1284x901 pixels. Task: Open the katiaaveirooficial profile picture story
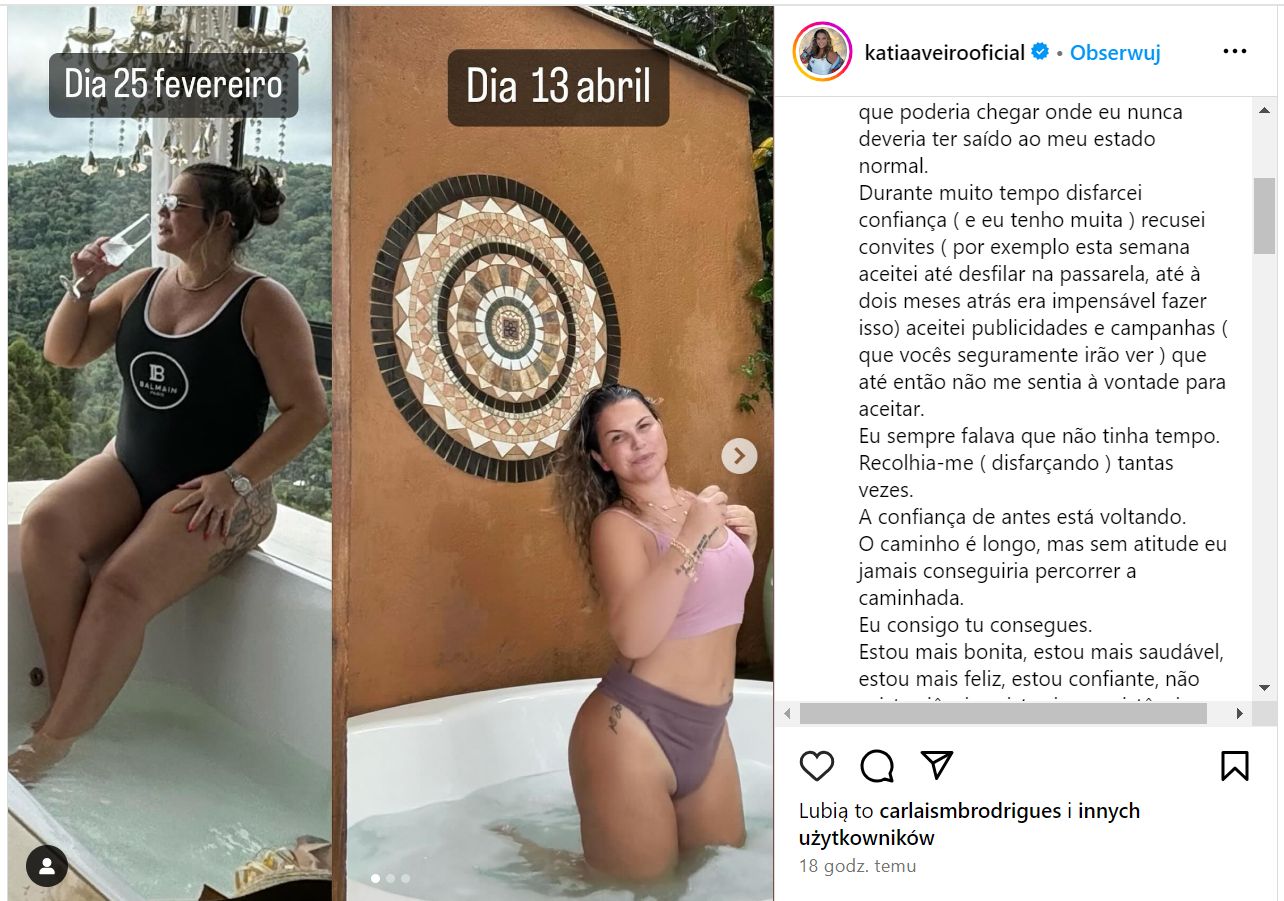[822, 52]
